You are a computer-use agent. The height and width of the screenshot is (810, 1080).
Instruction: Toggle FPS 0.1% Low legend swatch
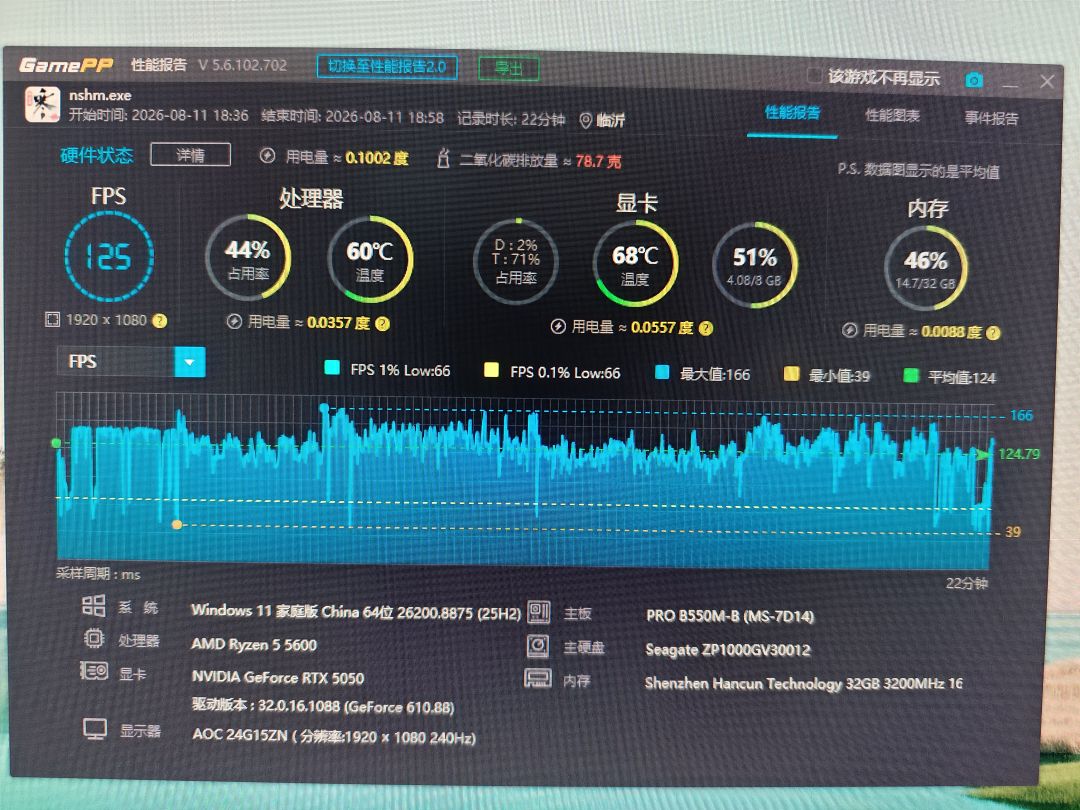click(x=491, y=370)
